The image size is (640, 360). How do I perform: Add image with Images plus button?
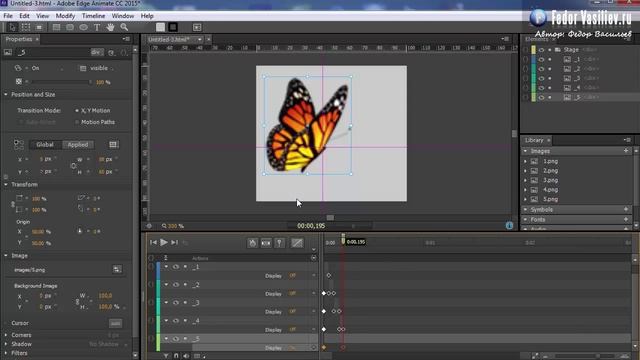point(626,151)
